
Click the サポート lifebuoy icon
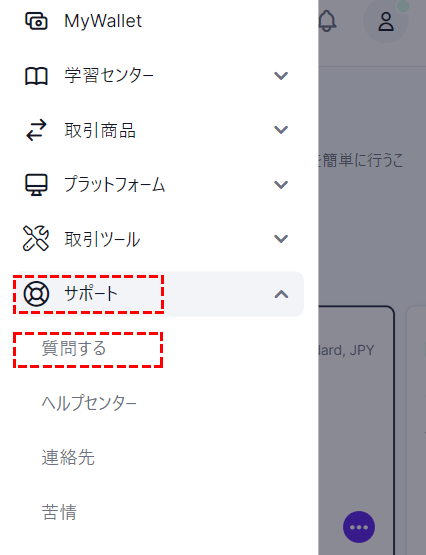[x=36, y=294]
